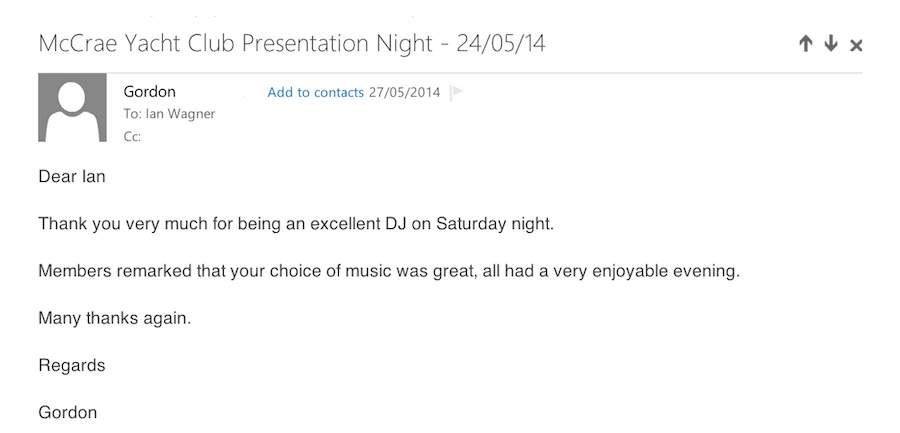Click the To: field label
900x433 pixels.
[x=132, y=114]
